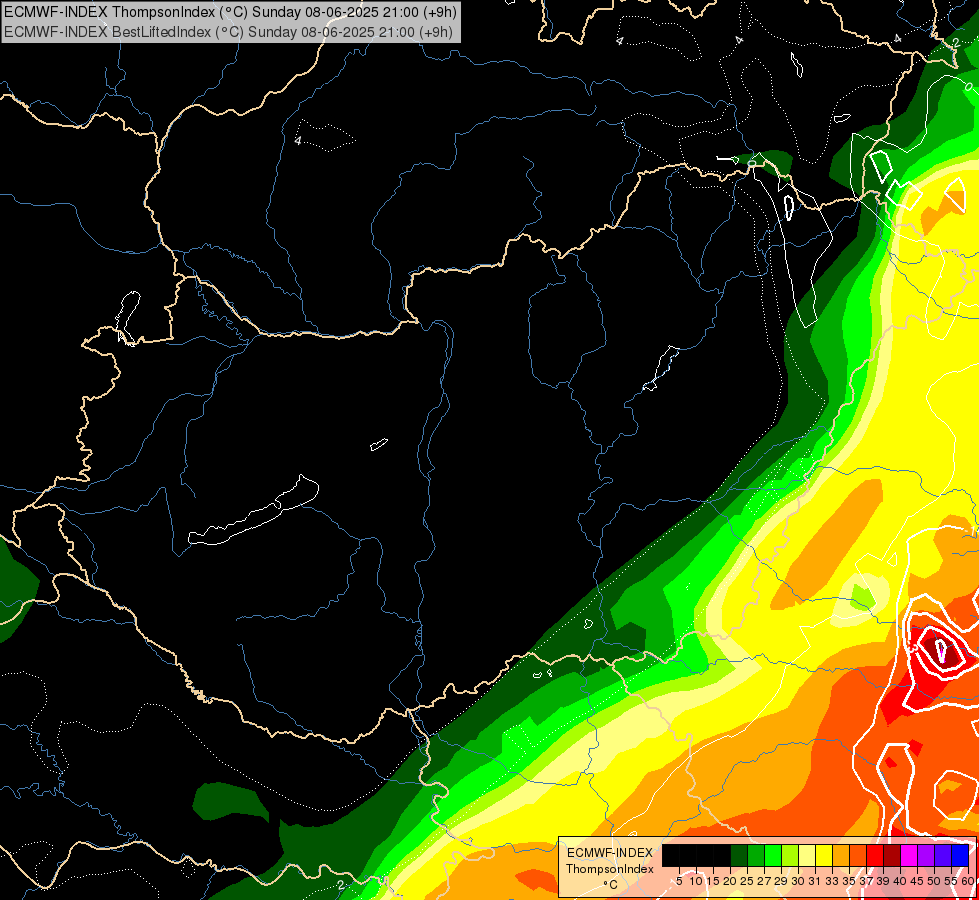Click the legend label 'ThompsonIndex'

click(610, 869)
